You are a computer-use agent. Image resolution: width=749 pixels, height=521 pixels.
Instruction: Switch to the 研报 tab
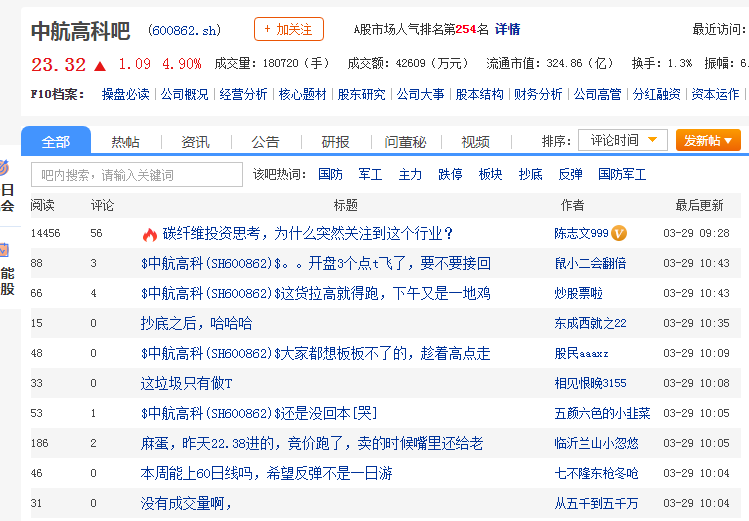335,142
